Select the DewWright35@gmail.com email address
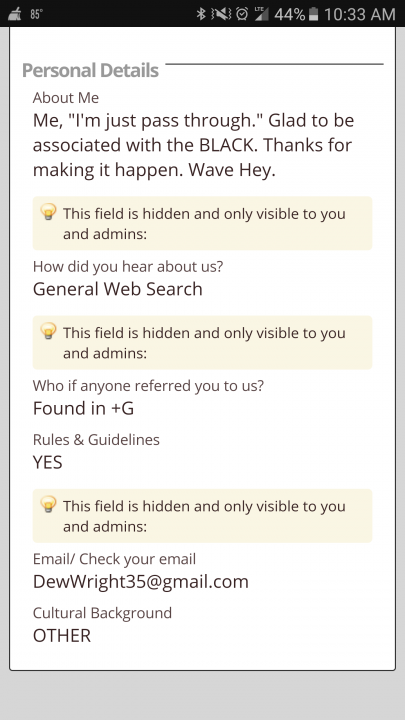The height and width of the screenshot is (720, 405). click(141, 582)
